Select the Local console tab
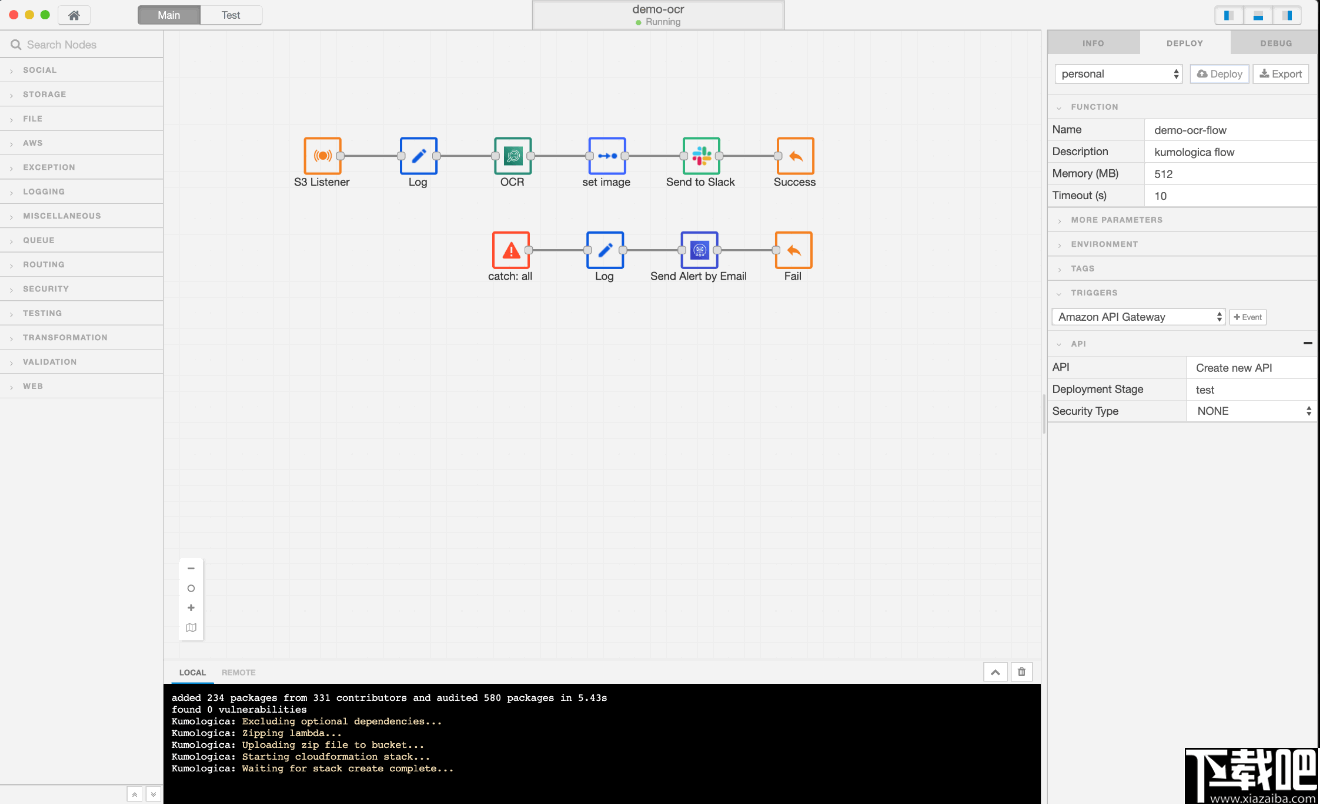The height and width of the screenshot is (804, 1320). 192,673
